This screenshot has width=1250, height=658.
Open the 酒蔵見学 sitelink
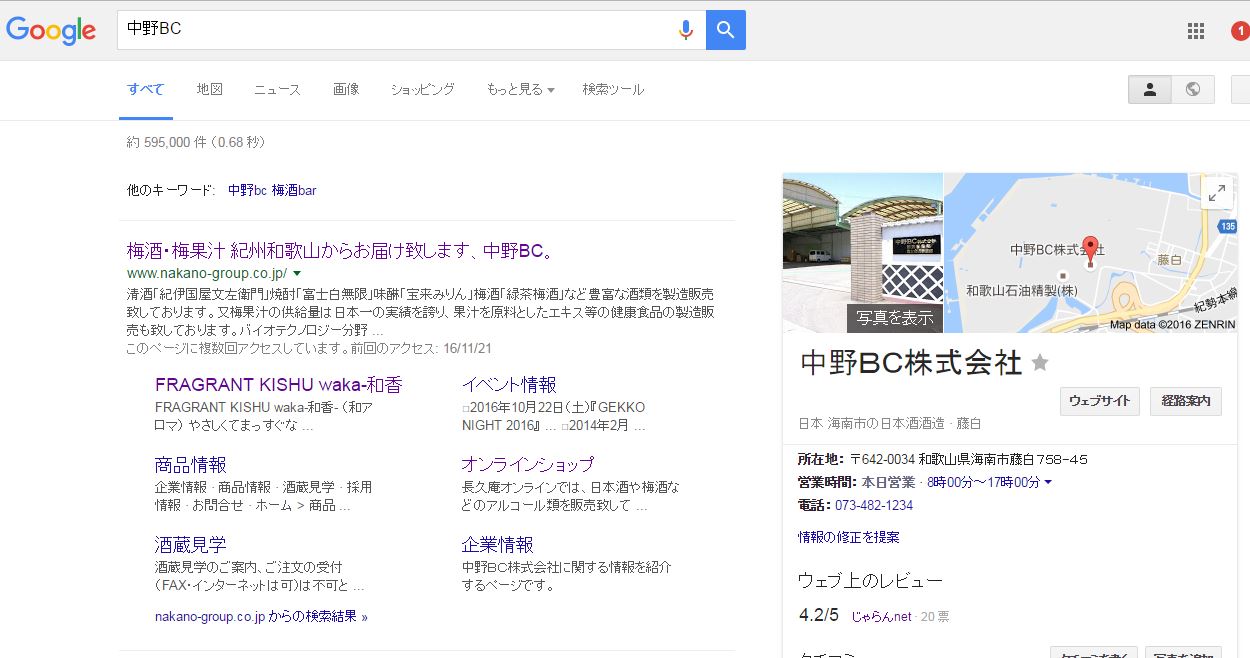pyautogui.click(x=191, y=545)
